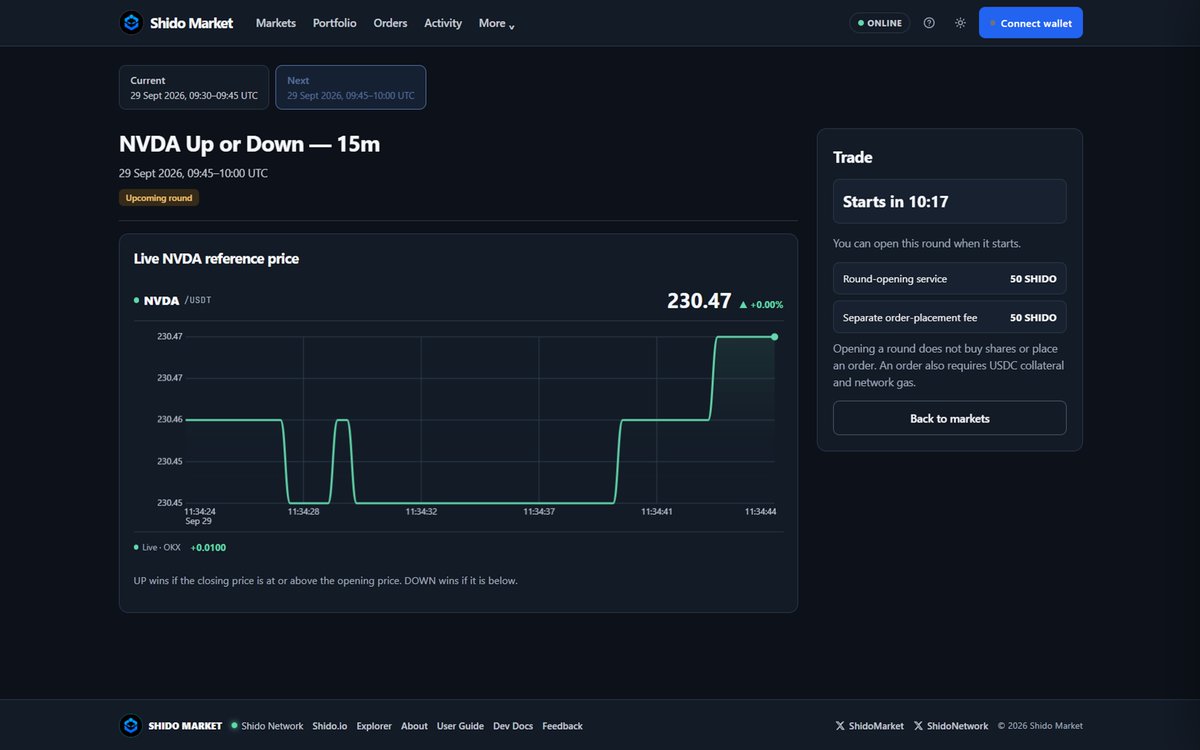Click the +0.00% percentage change
The width and height of the screenshot is (1200, 750).
pyautogui.click(x=767, y=304)
